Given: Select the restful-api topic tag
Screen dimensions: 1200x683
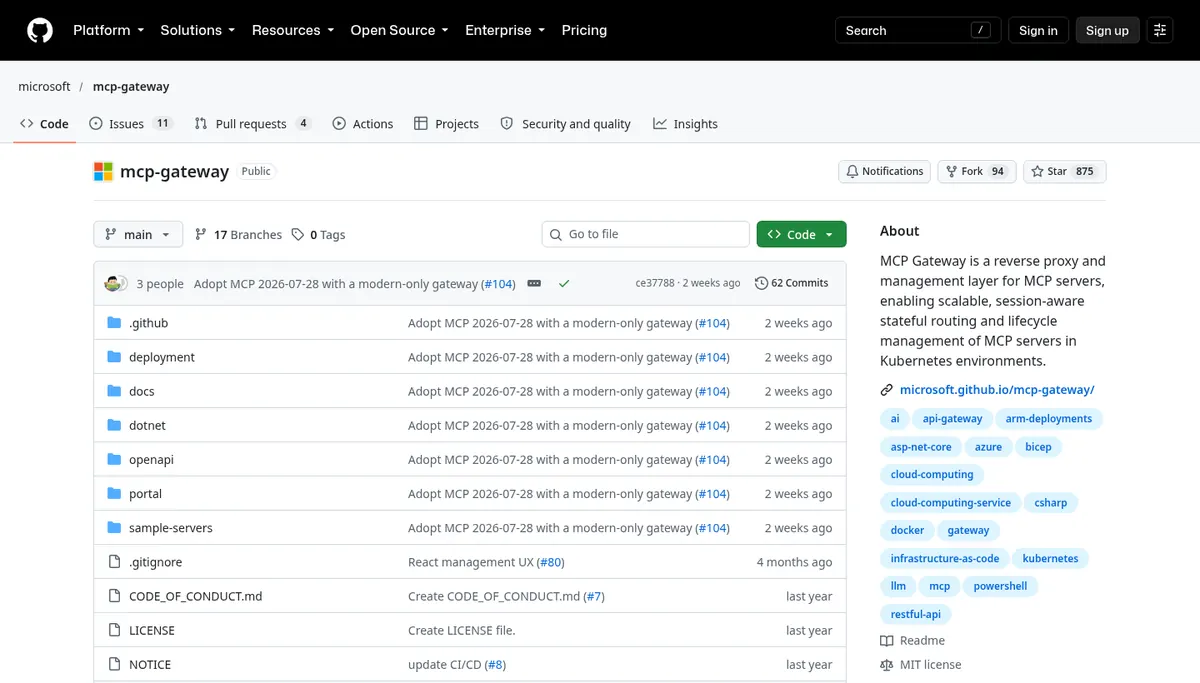Looking at the screenshot, I should click(915, 615).
